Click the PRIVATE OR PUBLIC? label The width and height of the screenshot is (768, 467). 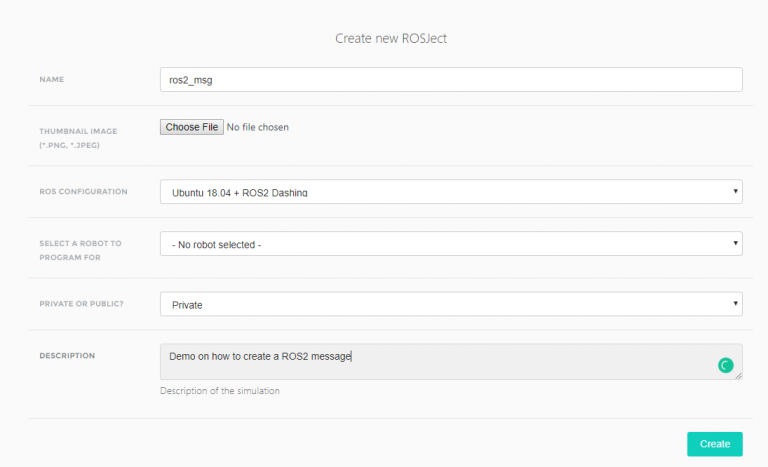click(x=83, y=303)
